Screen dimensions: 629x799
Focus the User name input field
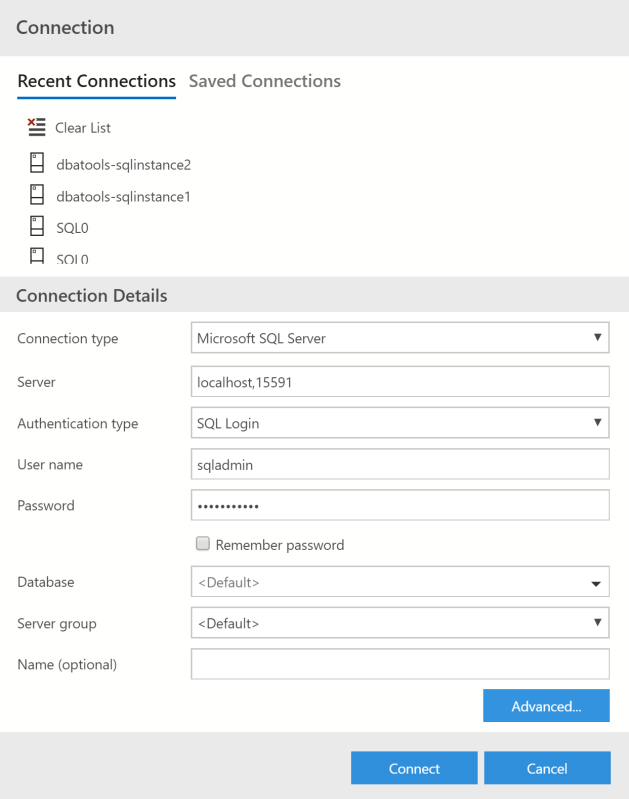[x=399, y=464]
